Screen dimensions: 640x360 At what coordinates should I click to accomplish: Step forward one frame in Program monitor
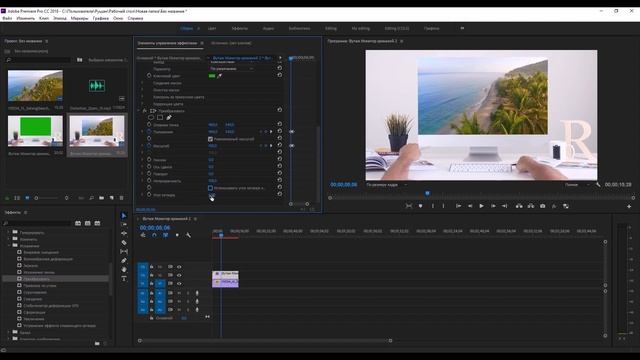[493, 206]
